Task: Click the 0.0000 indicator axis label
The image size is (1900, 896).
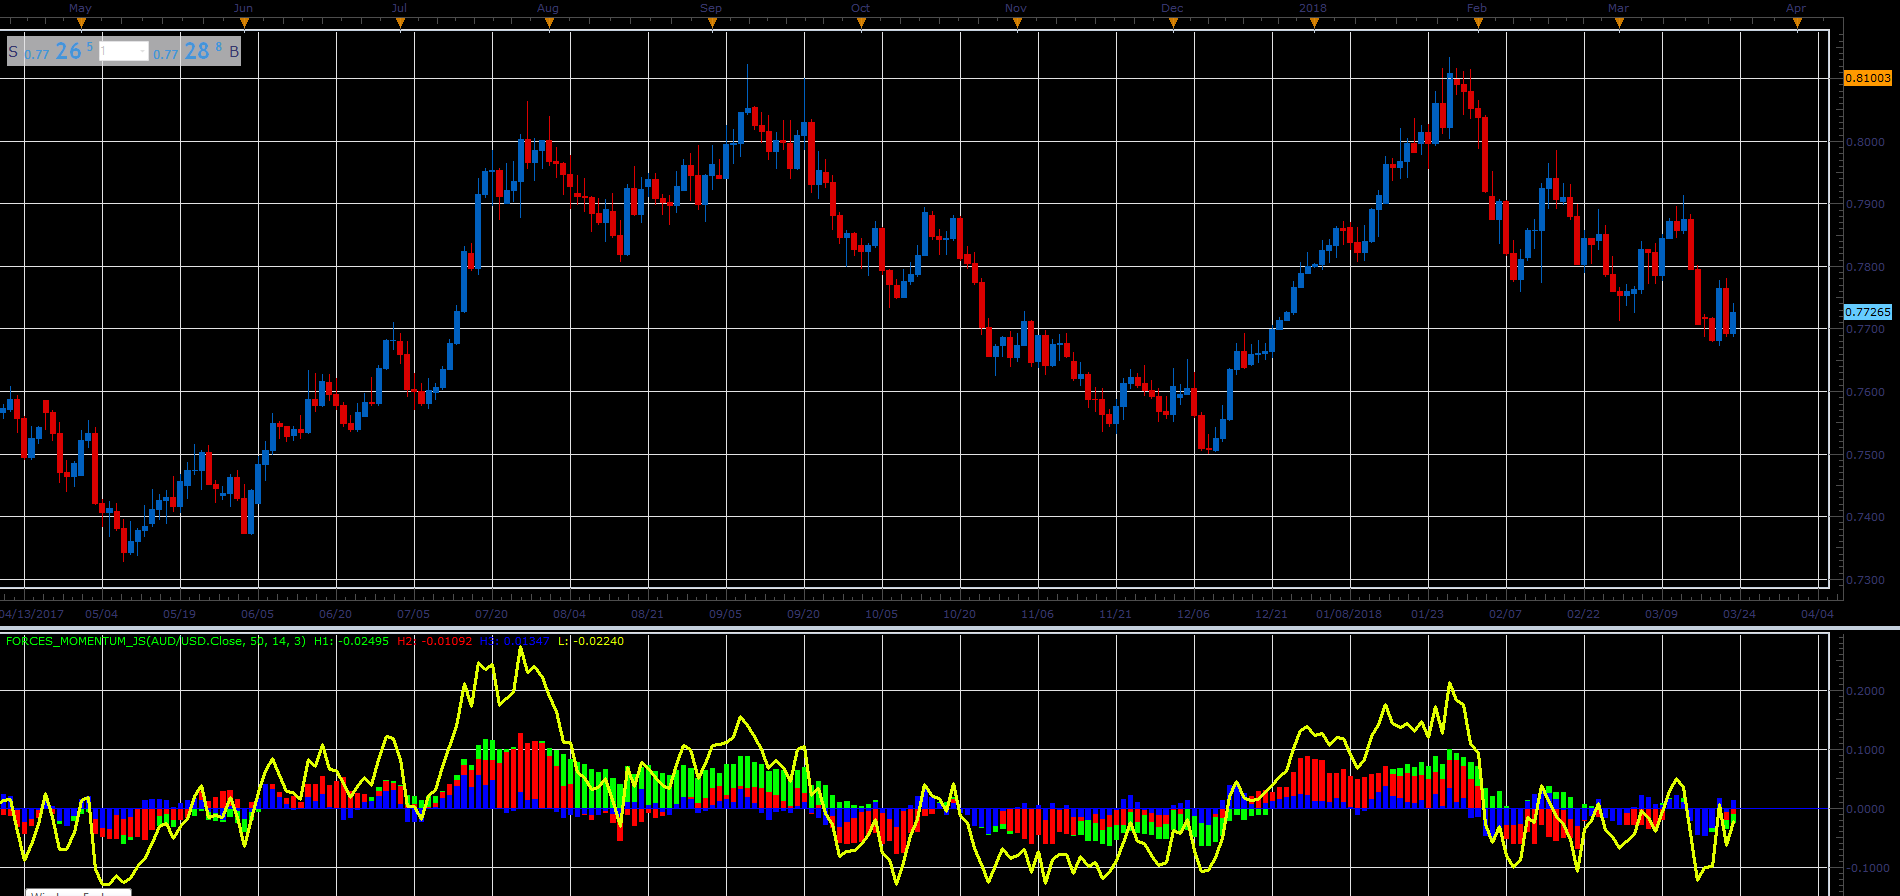Action: click(1865, 809)
